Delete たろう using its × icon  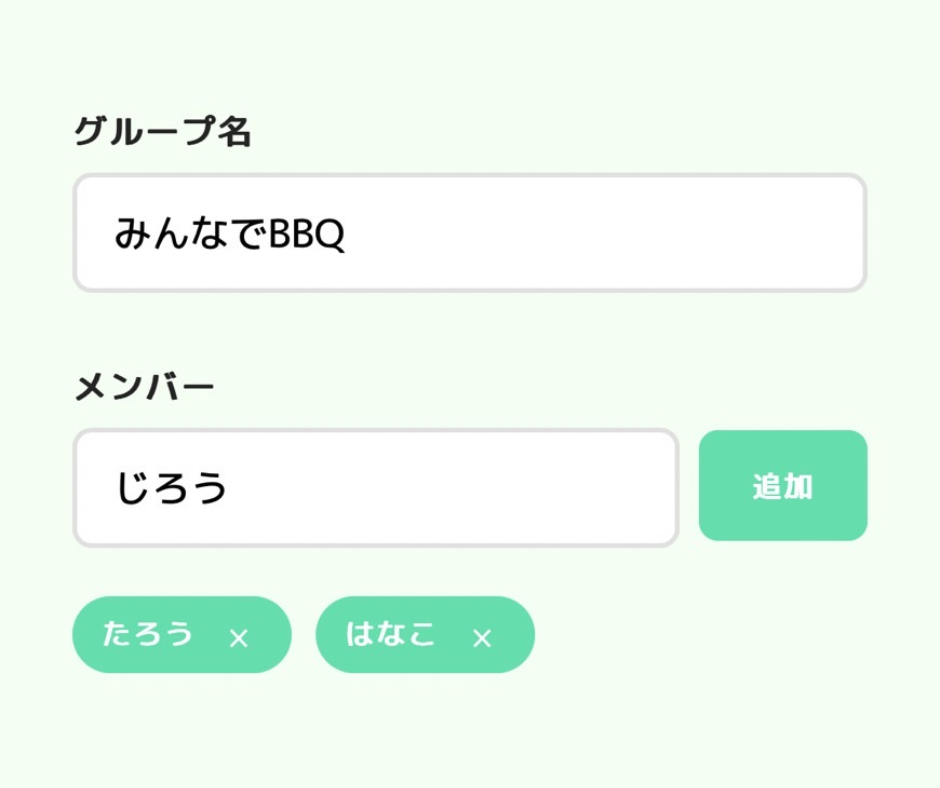point(238,638)
